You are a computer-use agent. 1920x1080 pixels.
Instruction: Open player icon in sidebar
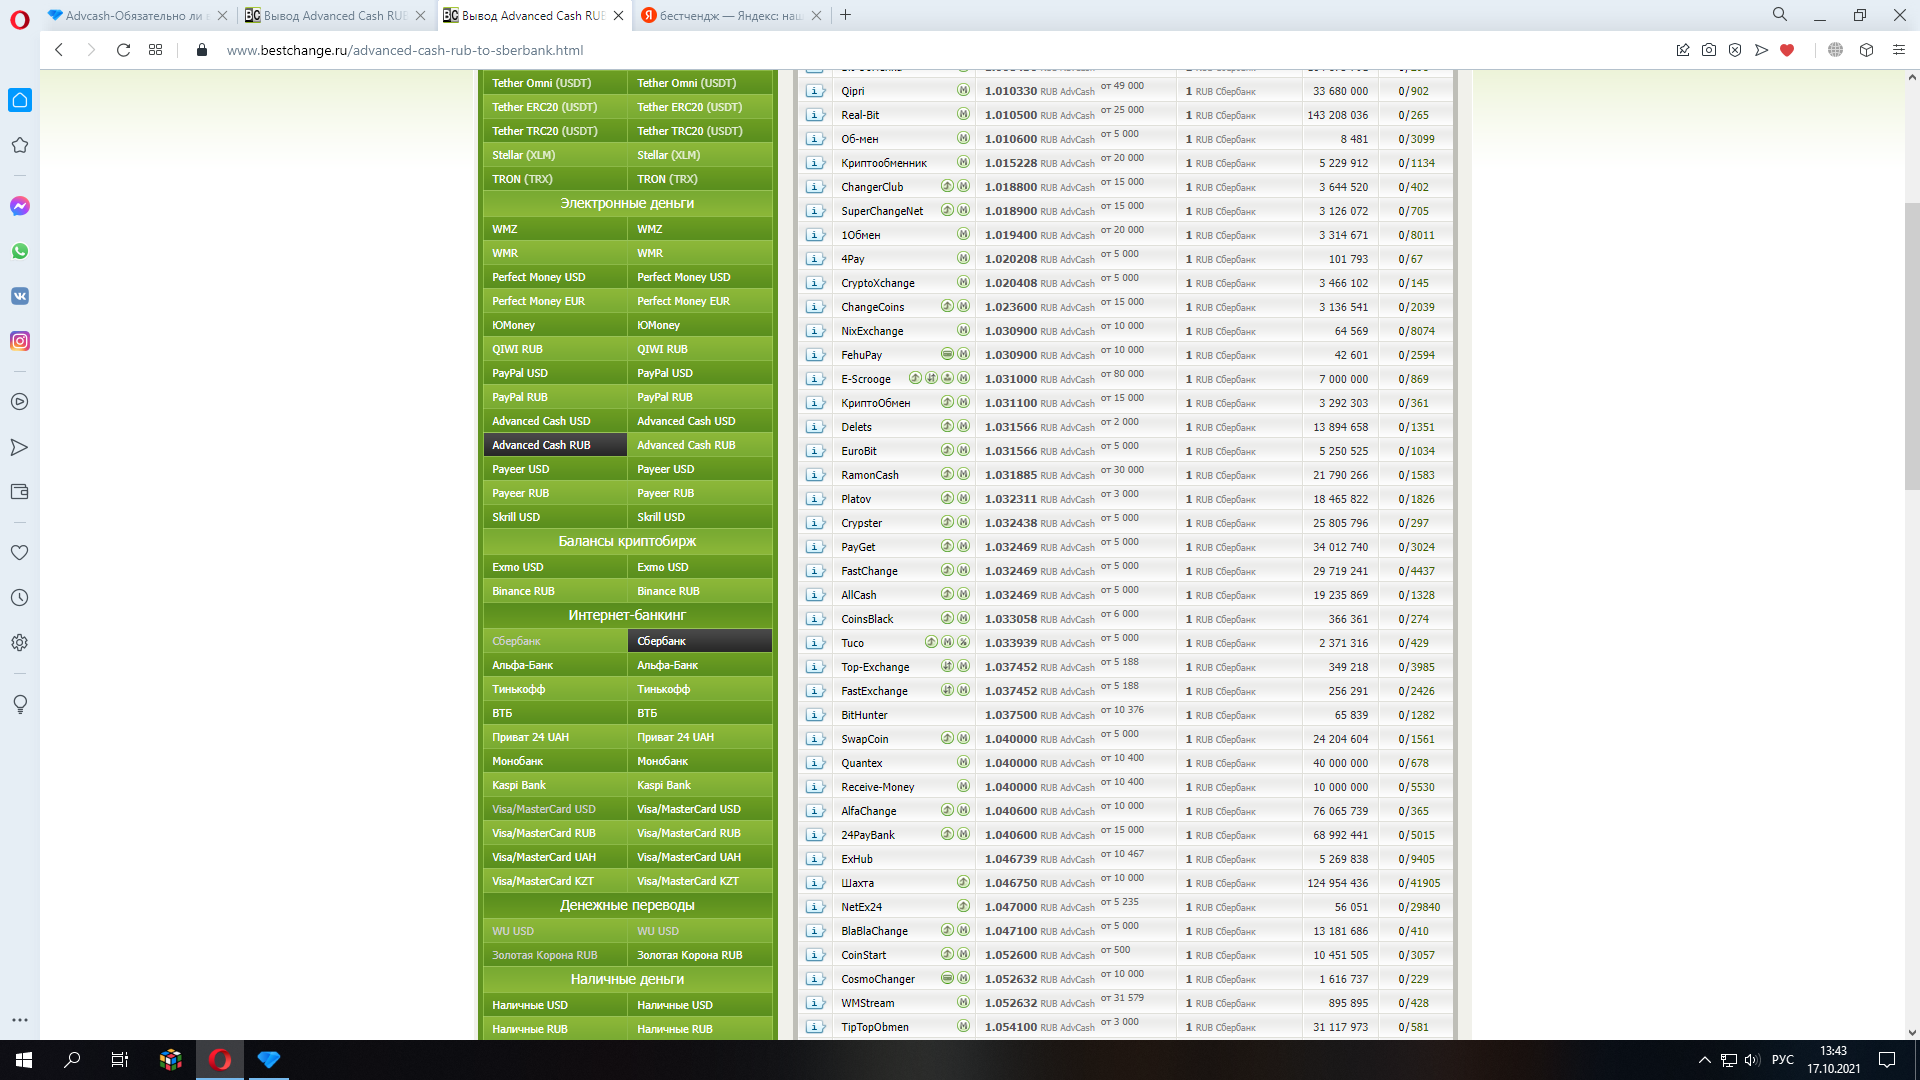[x=20, y=402]
